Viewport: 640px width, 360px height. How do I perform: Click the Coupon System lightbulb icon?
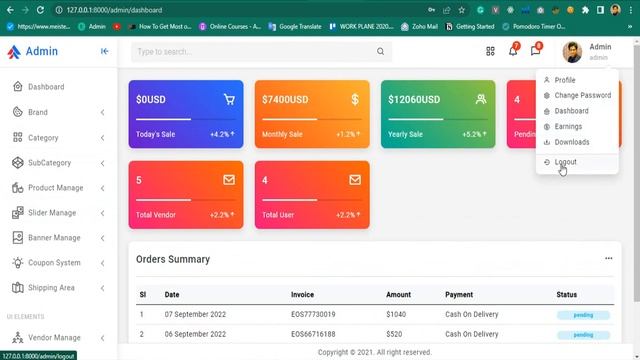pyautogui.click(x=18, y=262)
